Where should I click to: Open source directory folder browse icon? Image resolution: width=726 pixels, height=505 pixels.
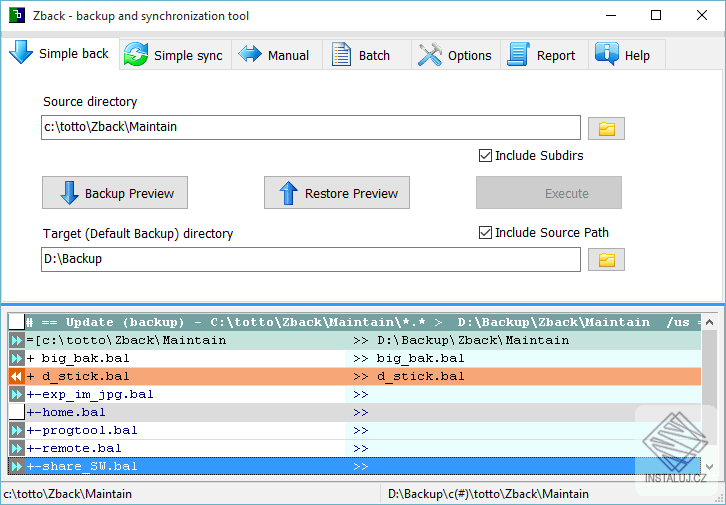[606, 128]
